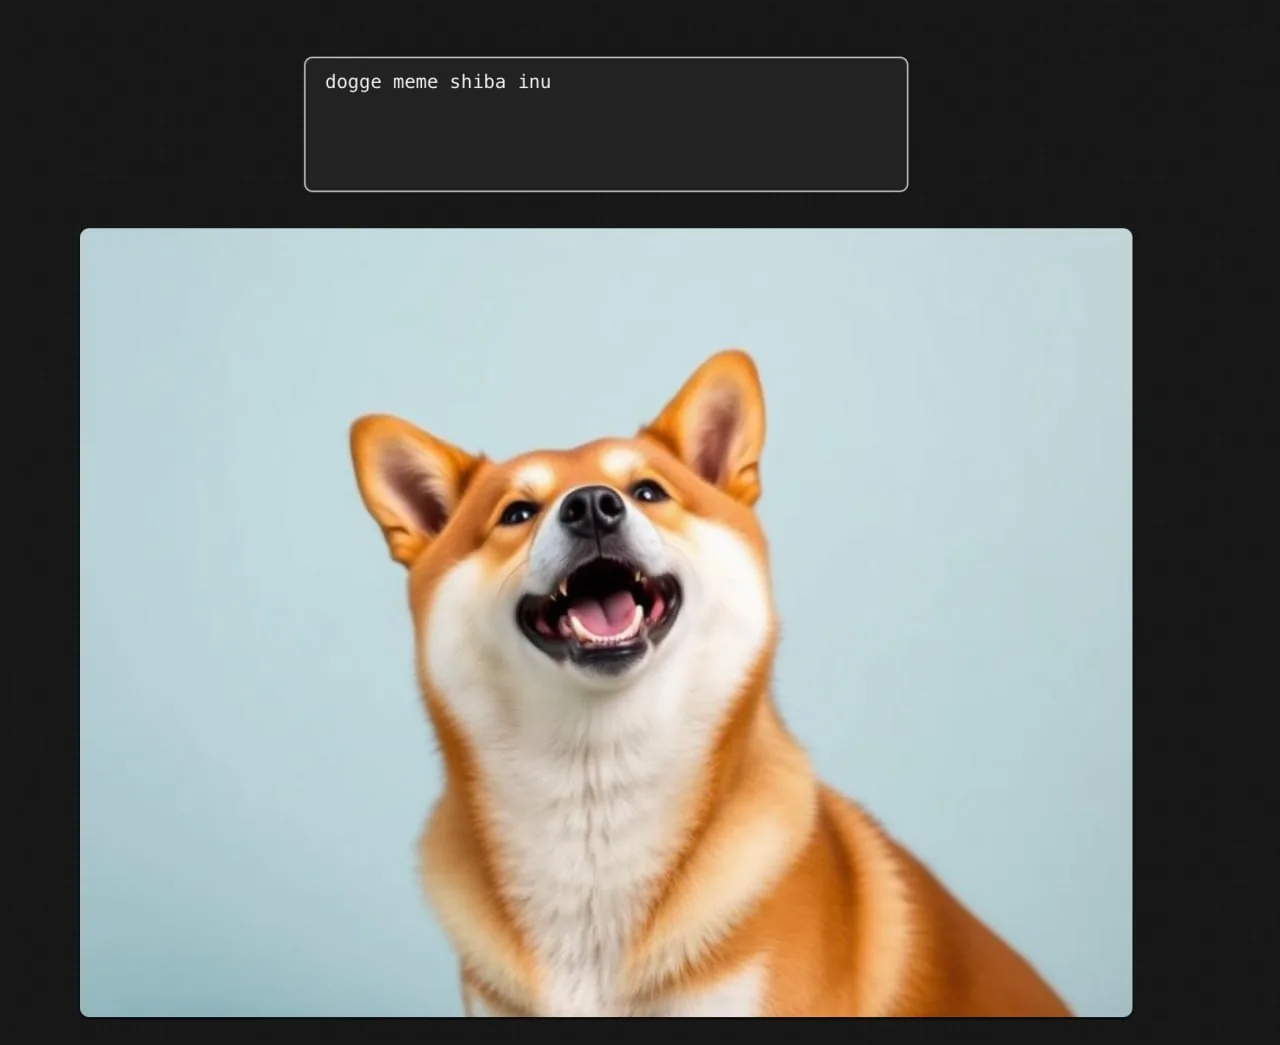Viewport: 1280px width, 1045px height.
Task: Click the prompt text box containing 'dogge meme shiba inu'
Action: 606,124
